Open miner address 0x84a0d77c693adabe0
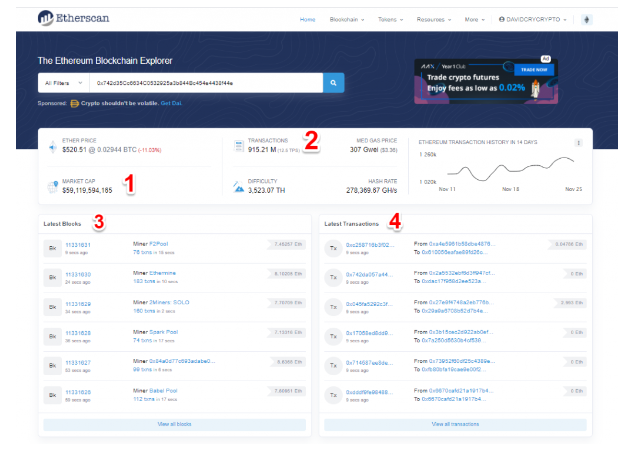 click(x=182, y=361)
